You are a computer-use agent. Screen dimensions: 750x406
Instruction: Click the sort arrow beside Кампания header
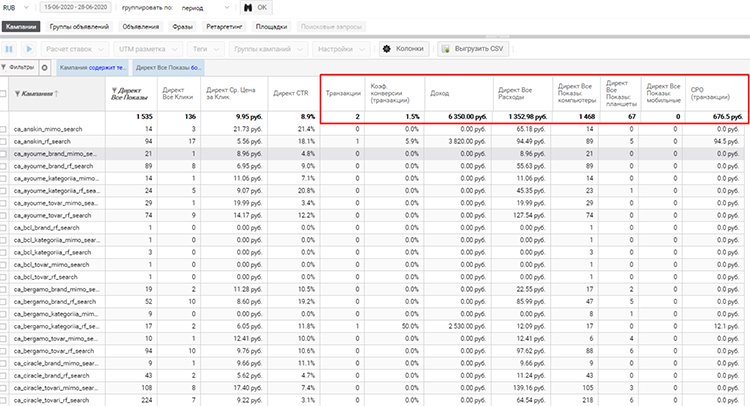pyautogui.click(x=57, y=94)
